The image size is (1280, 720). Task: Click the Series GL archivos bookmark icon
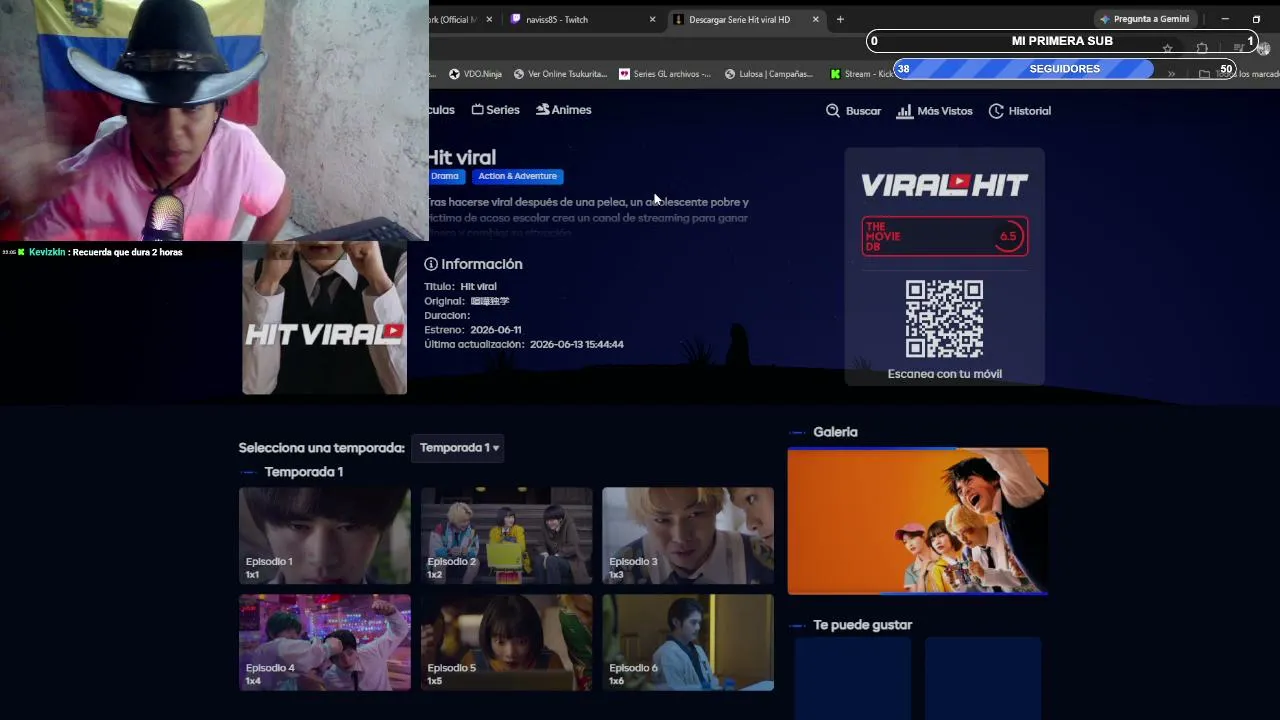(625, 74)
